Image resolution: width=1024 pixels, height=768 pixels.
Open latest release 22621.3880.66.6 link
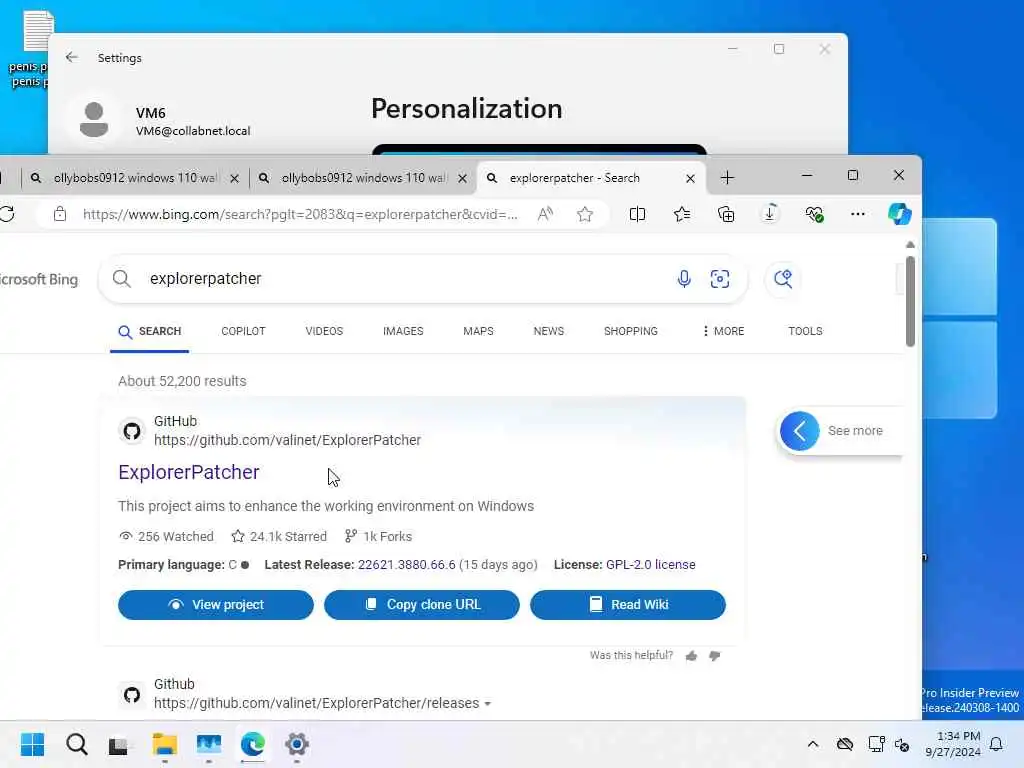[406, 564]
